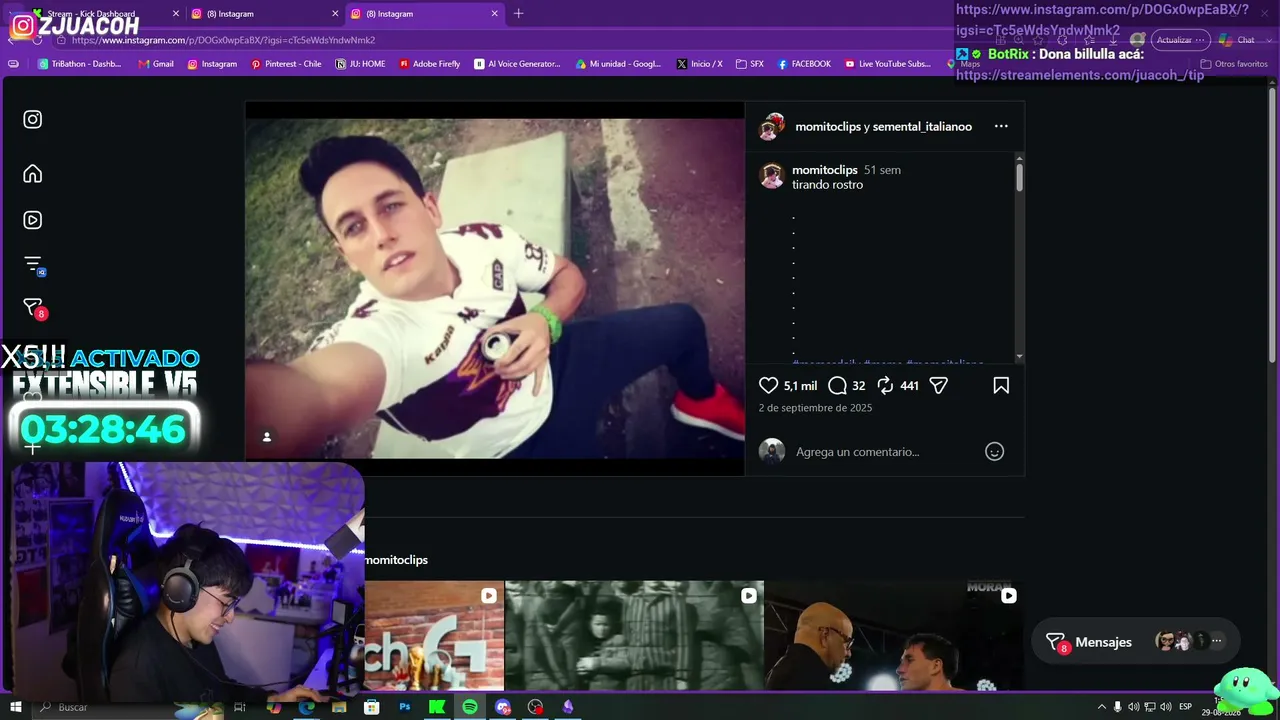Repost this post using the arrows icon
The width and height of the screenshot is (1280, 720).
pos(885,385)
